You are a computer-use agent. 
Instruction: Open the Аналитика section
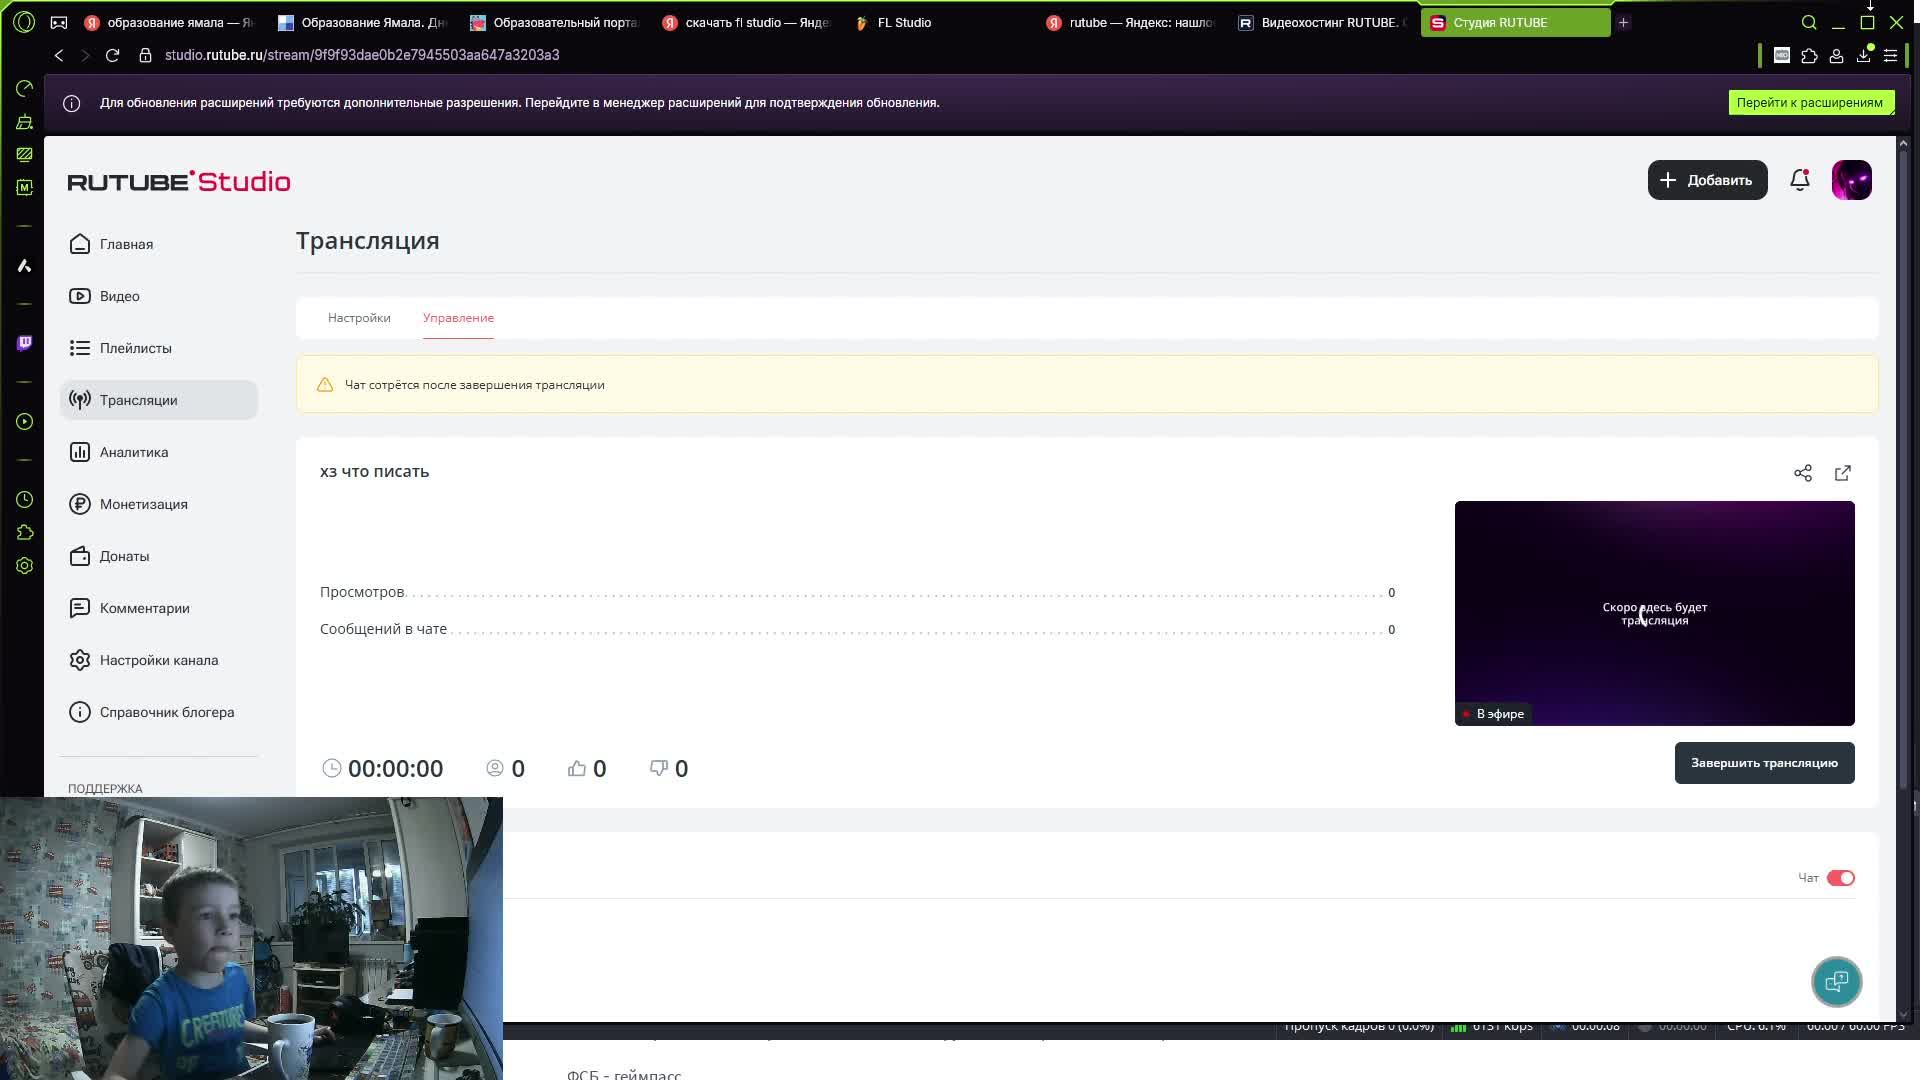pyautogui.click(x=158, y=452)
